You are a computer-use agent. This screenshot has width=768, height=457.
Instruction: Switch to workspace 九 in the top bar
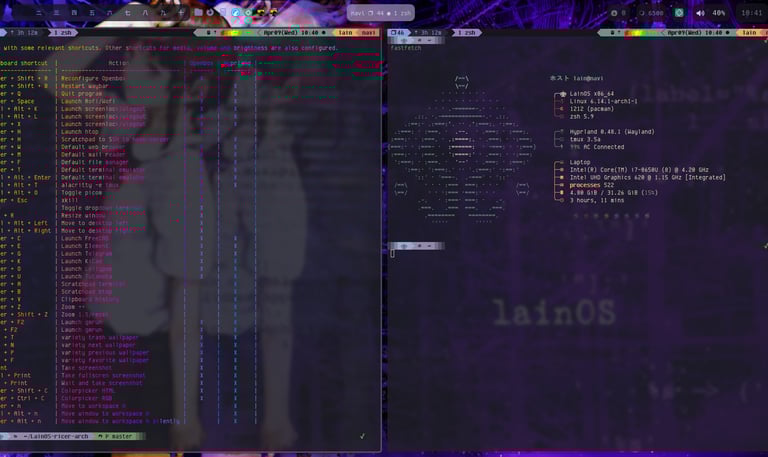tap(163, 13)
